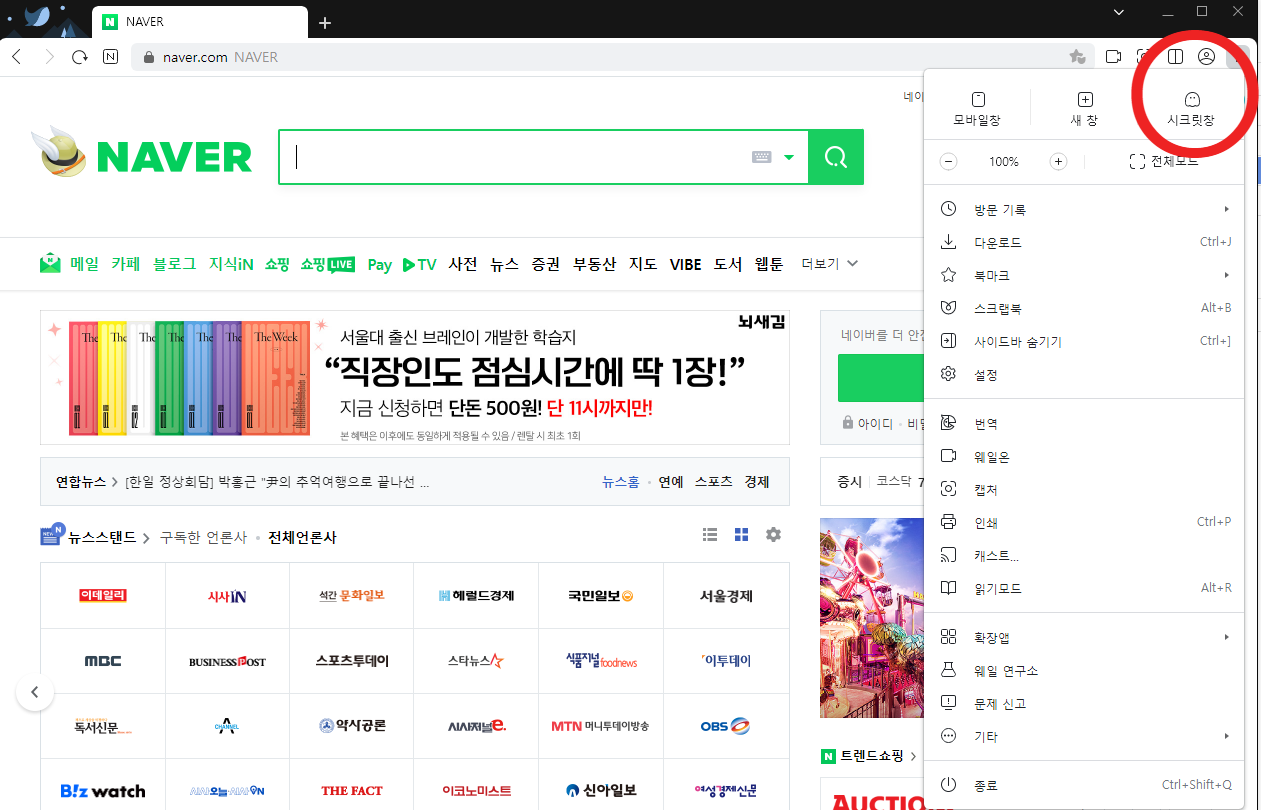Image resolution: width=1261 pixels, height=810 pixels.
Task: Open the 스포츠 news link
Action: [x=714, y=482]
